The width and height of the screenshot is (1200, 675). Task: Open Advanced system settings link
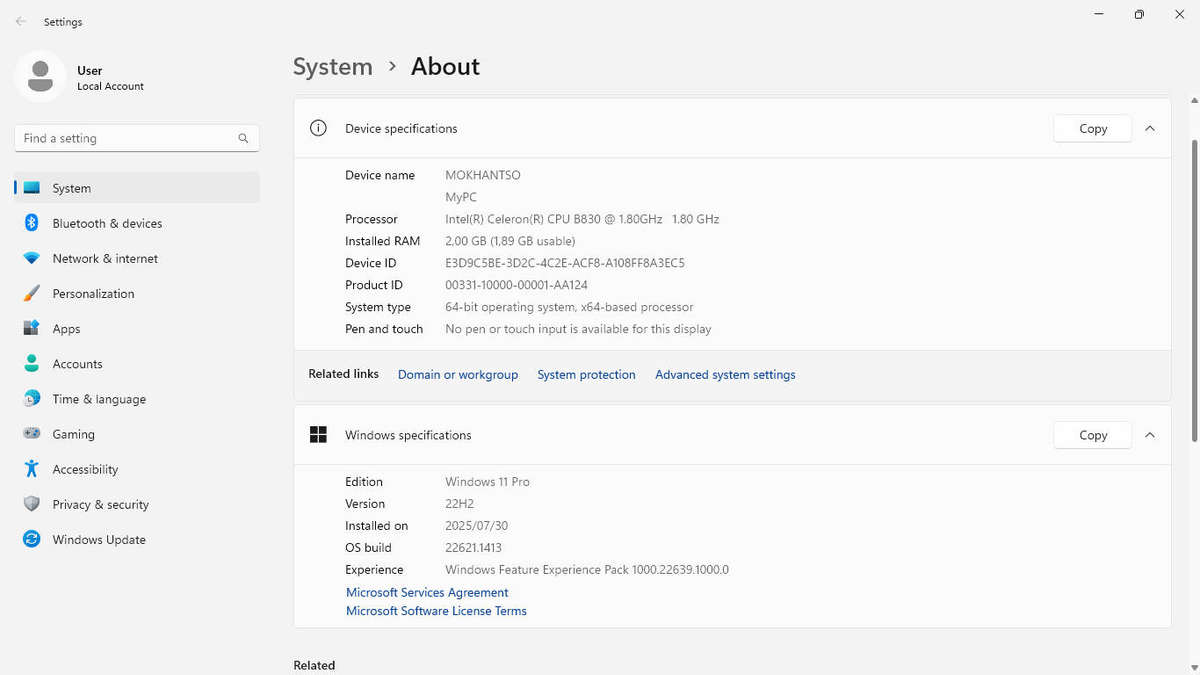725,374
